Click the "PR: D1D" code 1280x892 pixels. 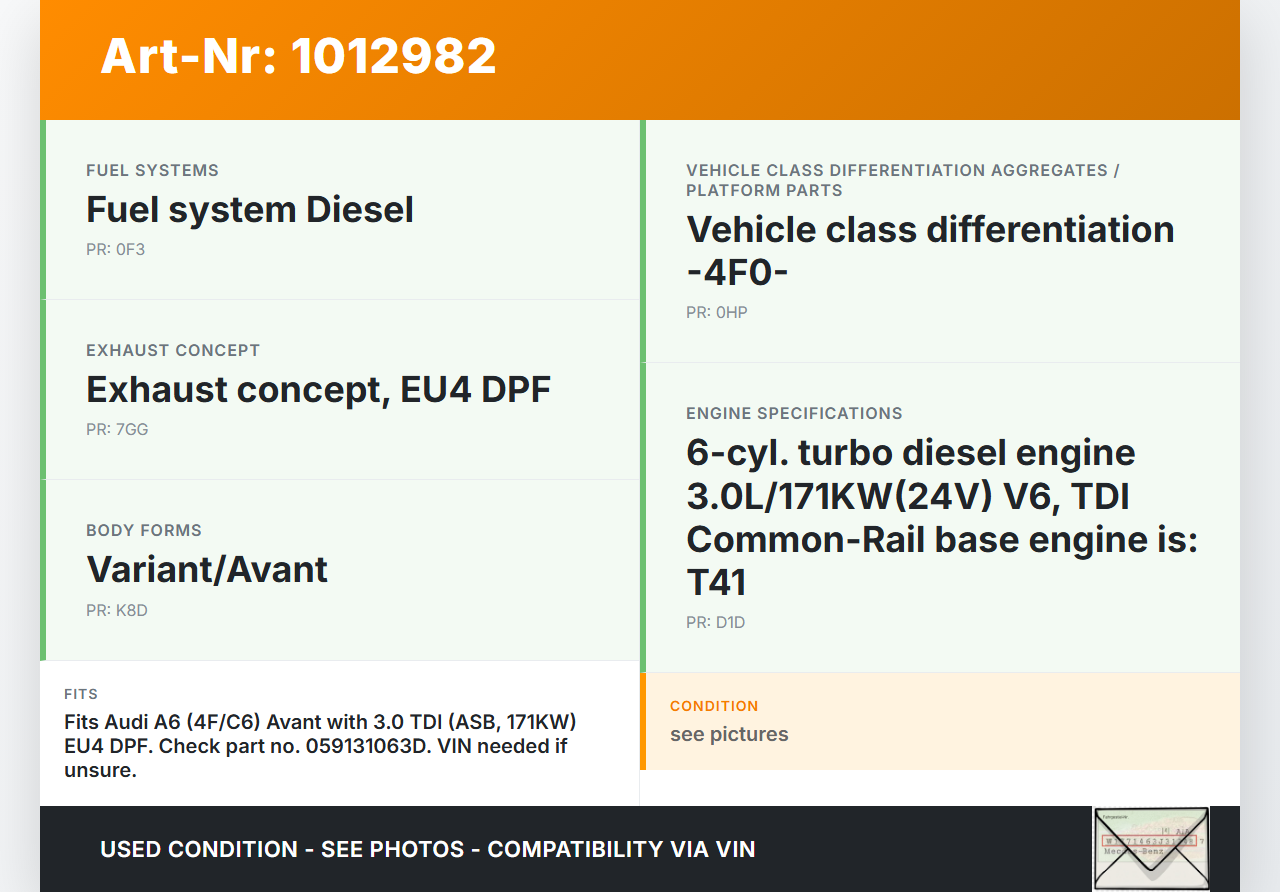point(716,622)
